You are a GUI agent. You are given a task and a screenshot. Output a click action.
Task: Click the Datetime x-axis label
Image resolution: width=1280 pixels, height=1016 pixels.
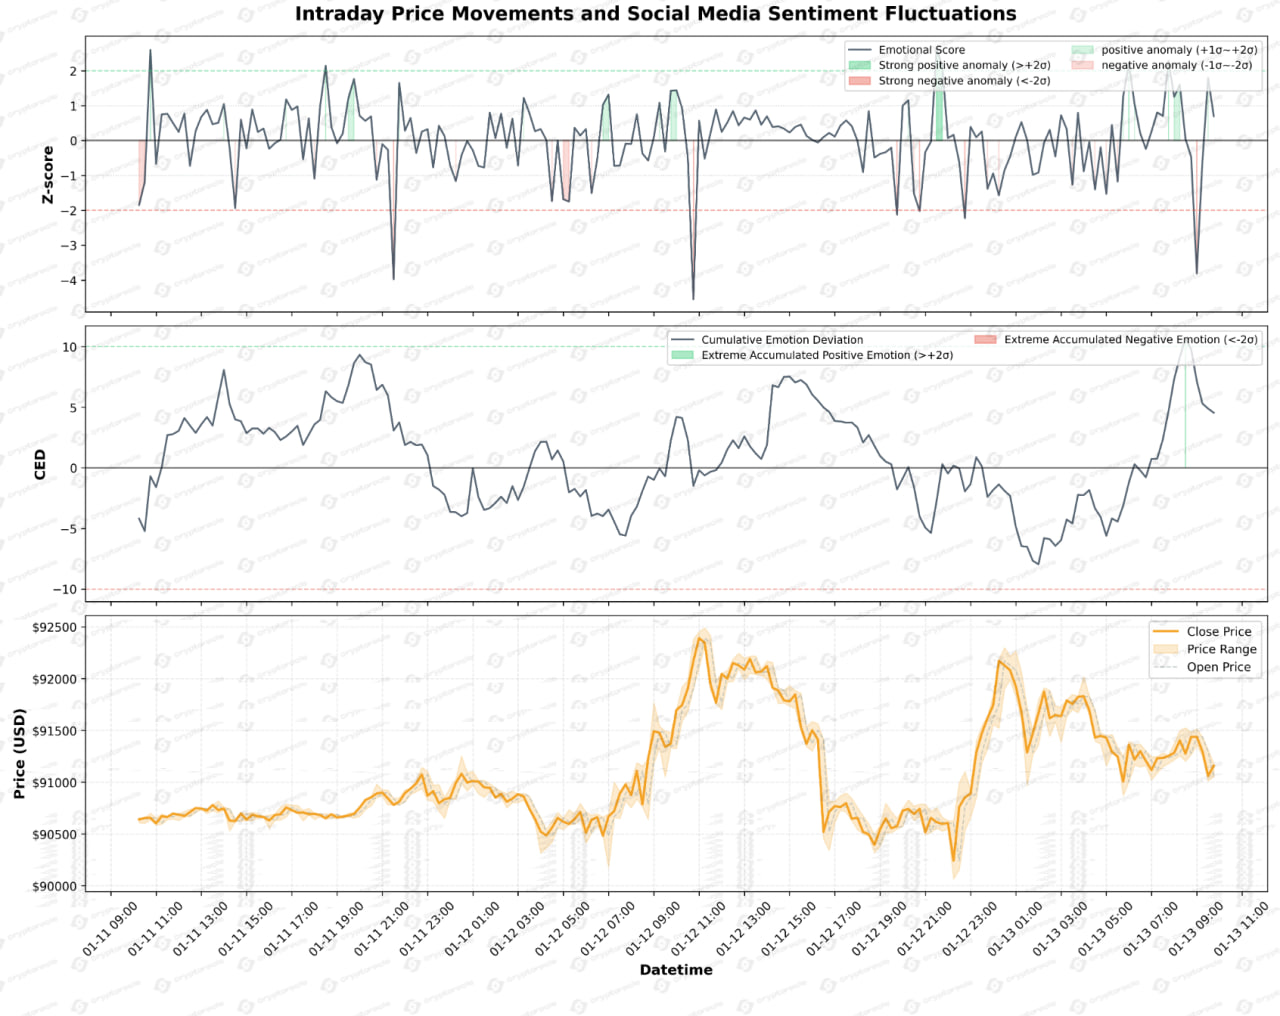point(676,970)
